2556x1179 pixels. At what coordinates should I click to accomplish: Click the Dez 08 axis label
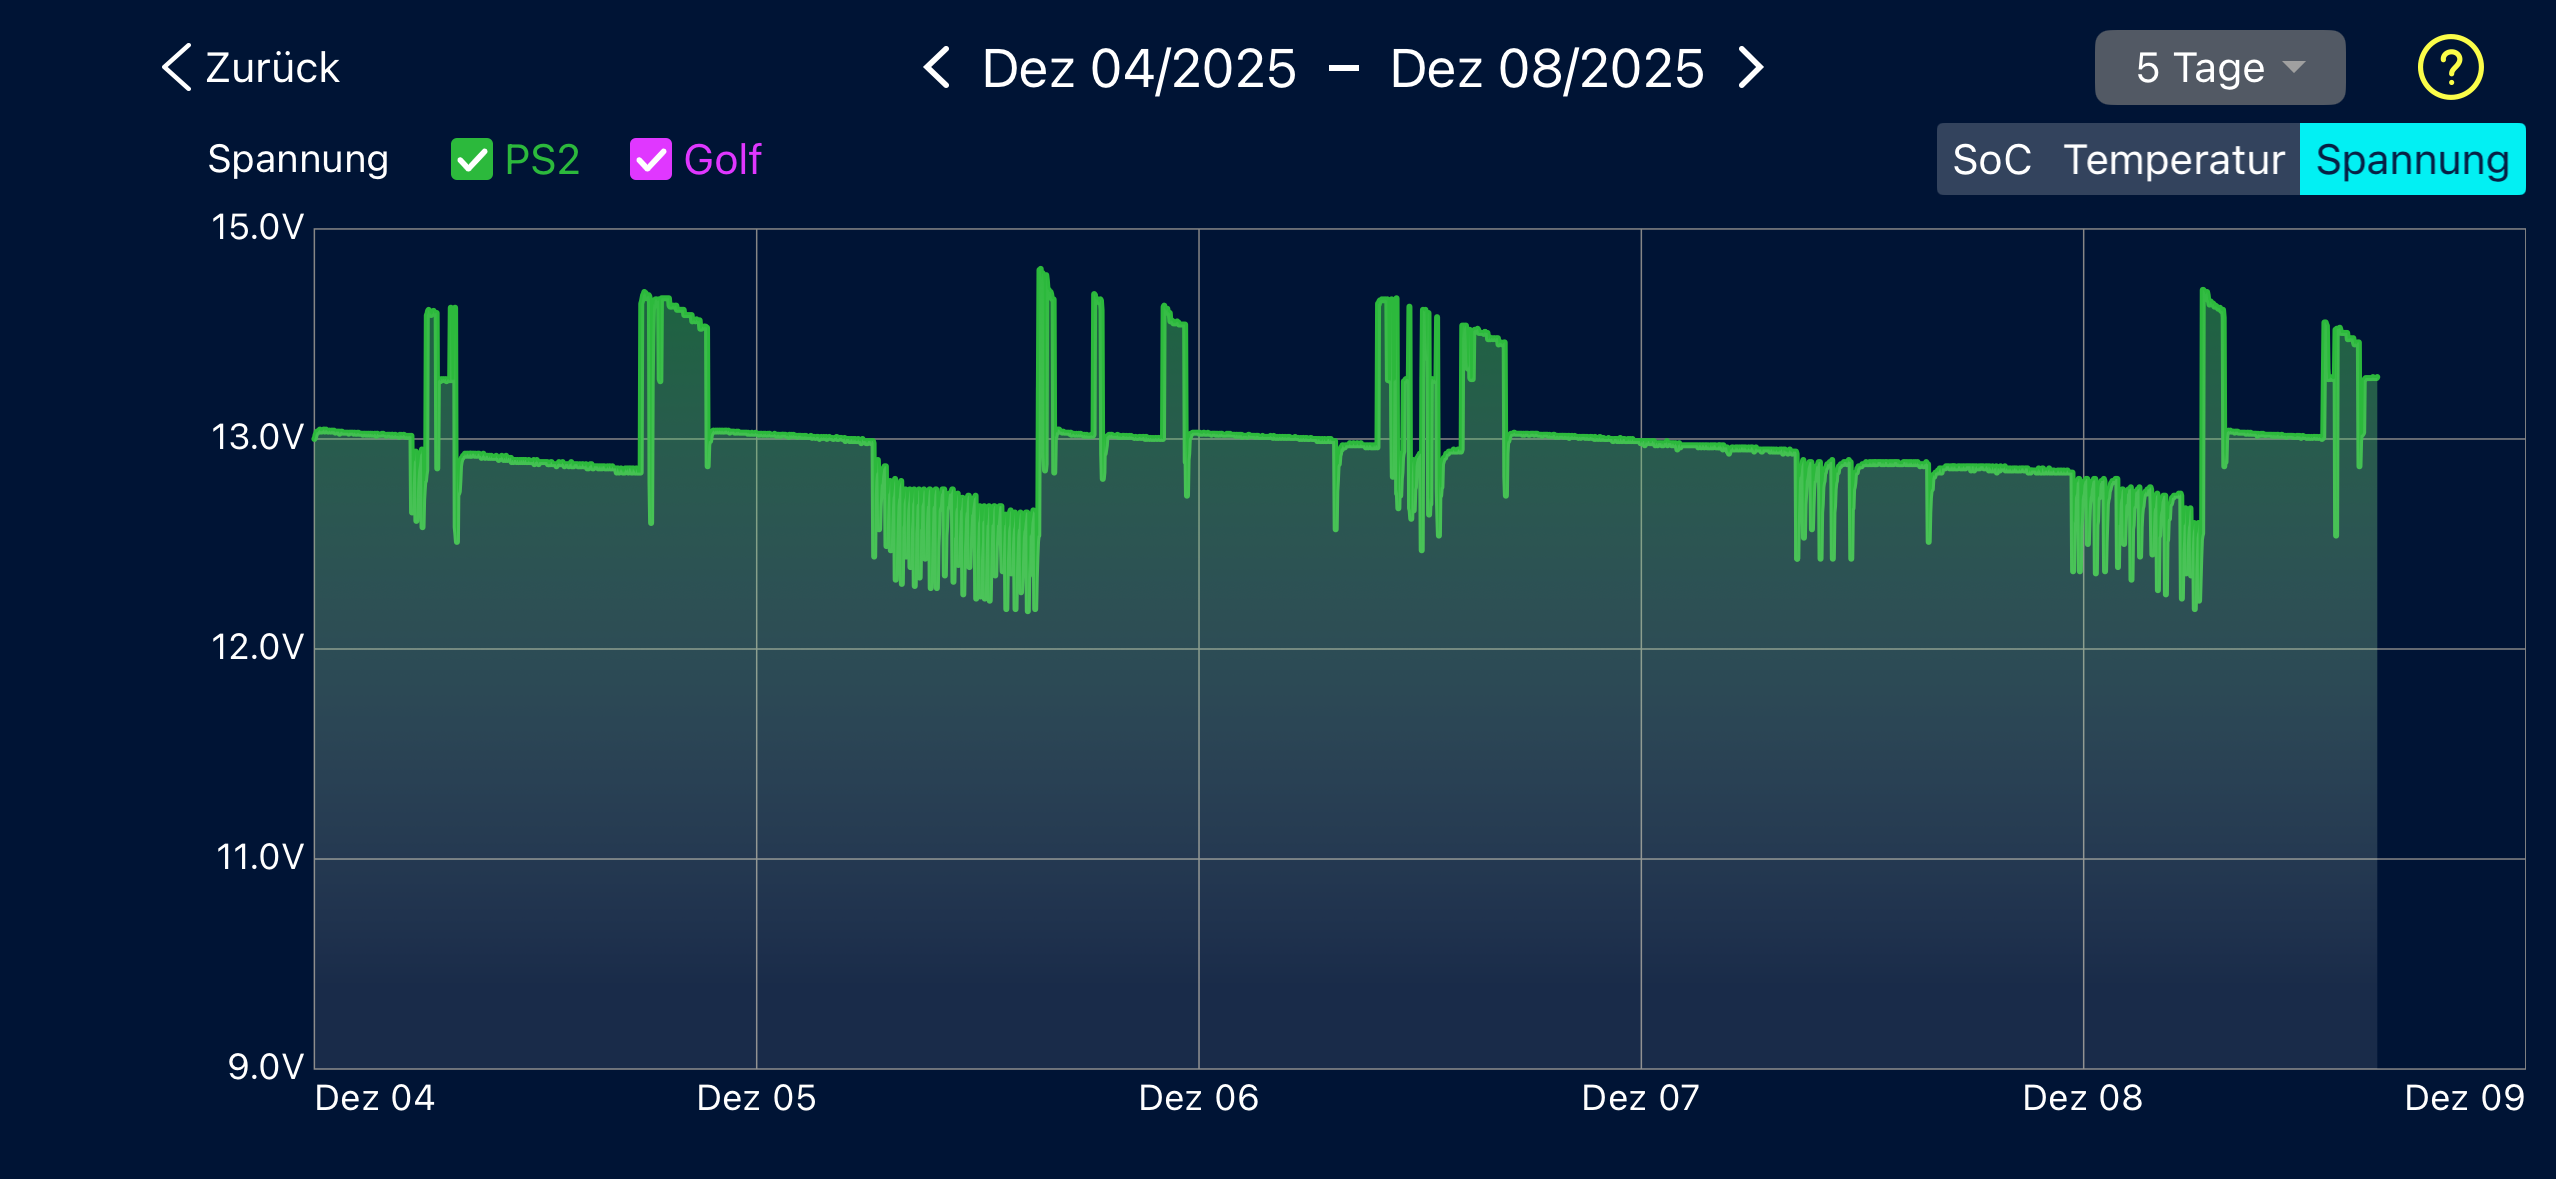coord(2082,1098)
